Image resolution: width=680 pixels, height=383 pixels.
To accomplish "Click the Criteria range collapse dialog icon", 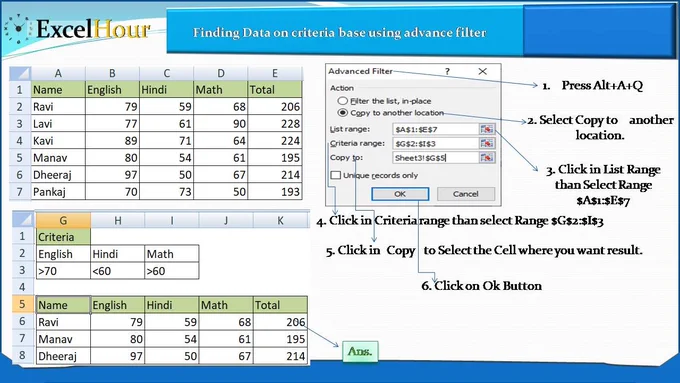I will (x=487, y=143).
